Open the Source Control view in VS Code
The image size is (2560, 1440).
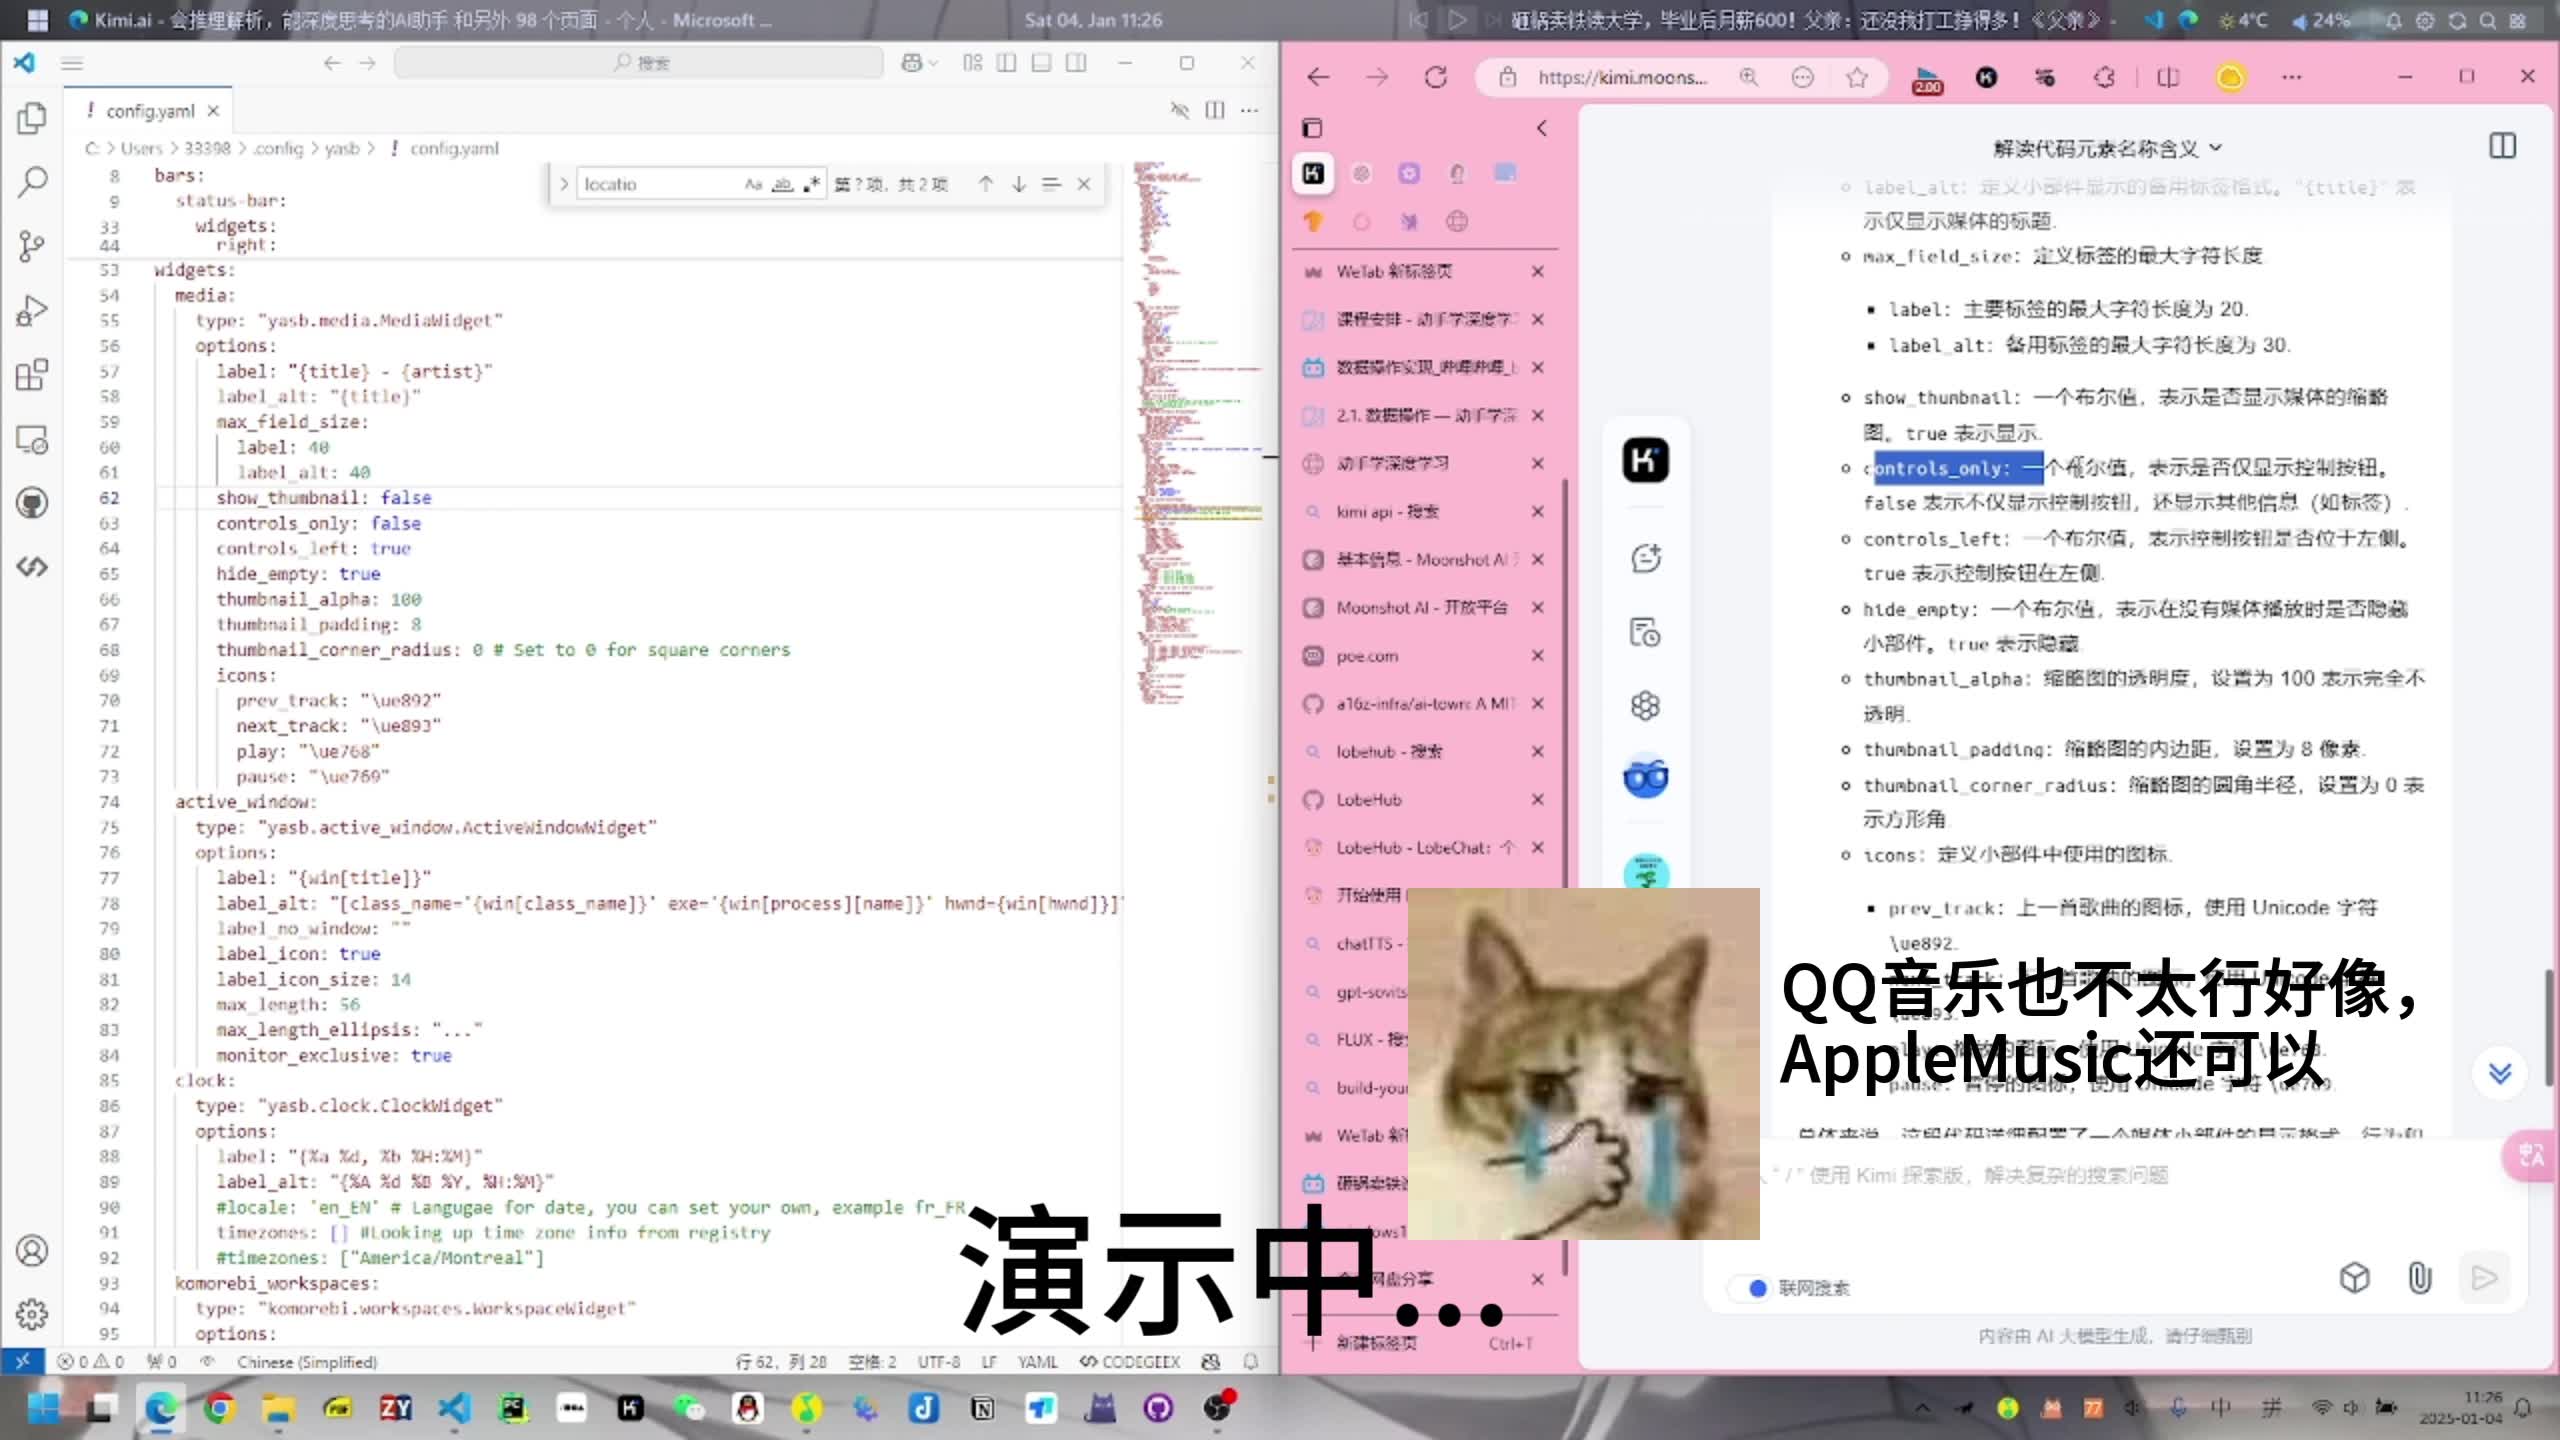point(30,247)
